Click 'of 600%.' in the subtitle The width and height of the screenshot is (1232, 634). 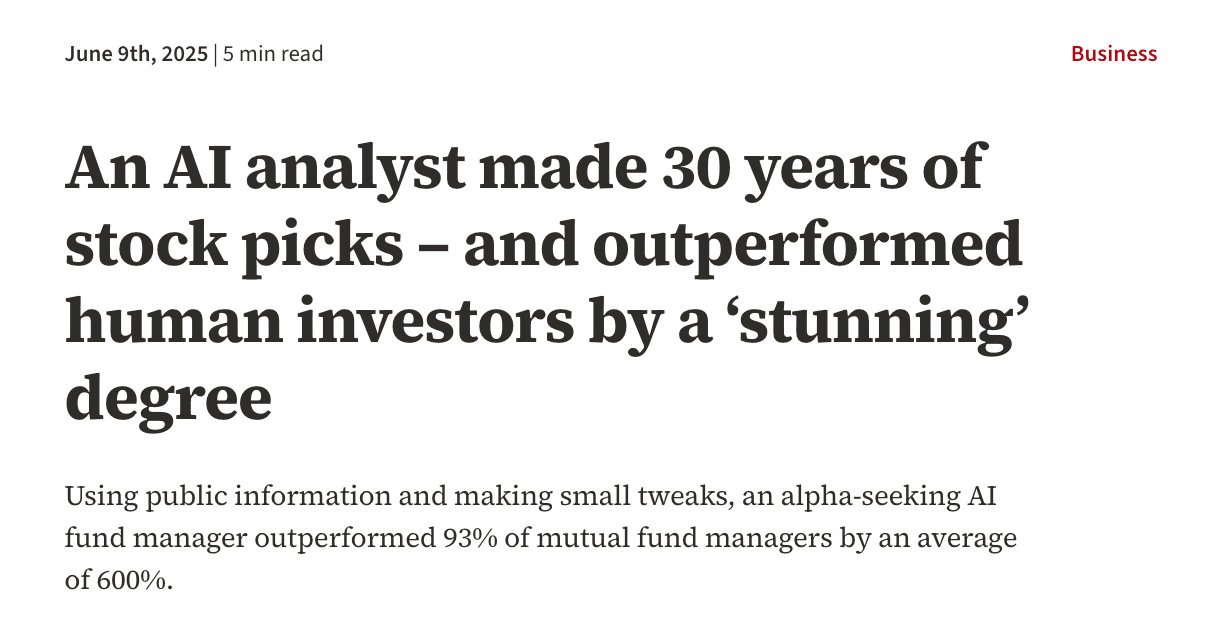click(x=119, y=580)
